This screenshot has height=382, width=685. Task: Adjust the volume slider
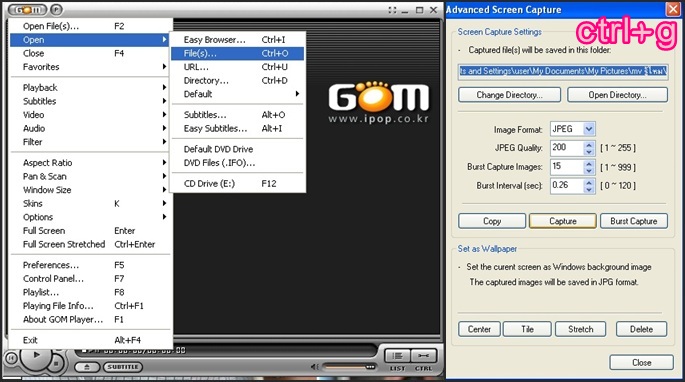(x=349, y=367)
